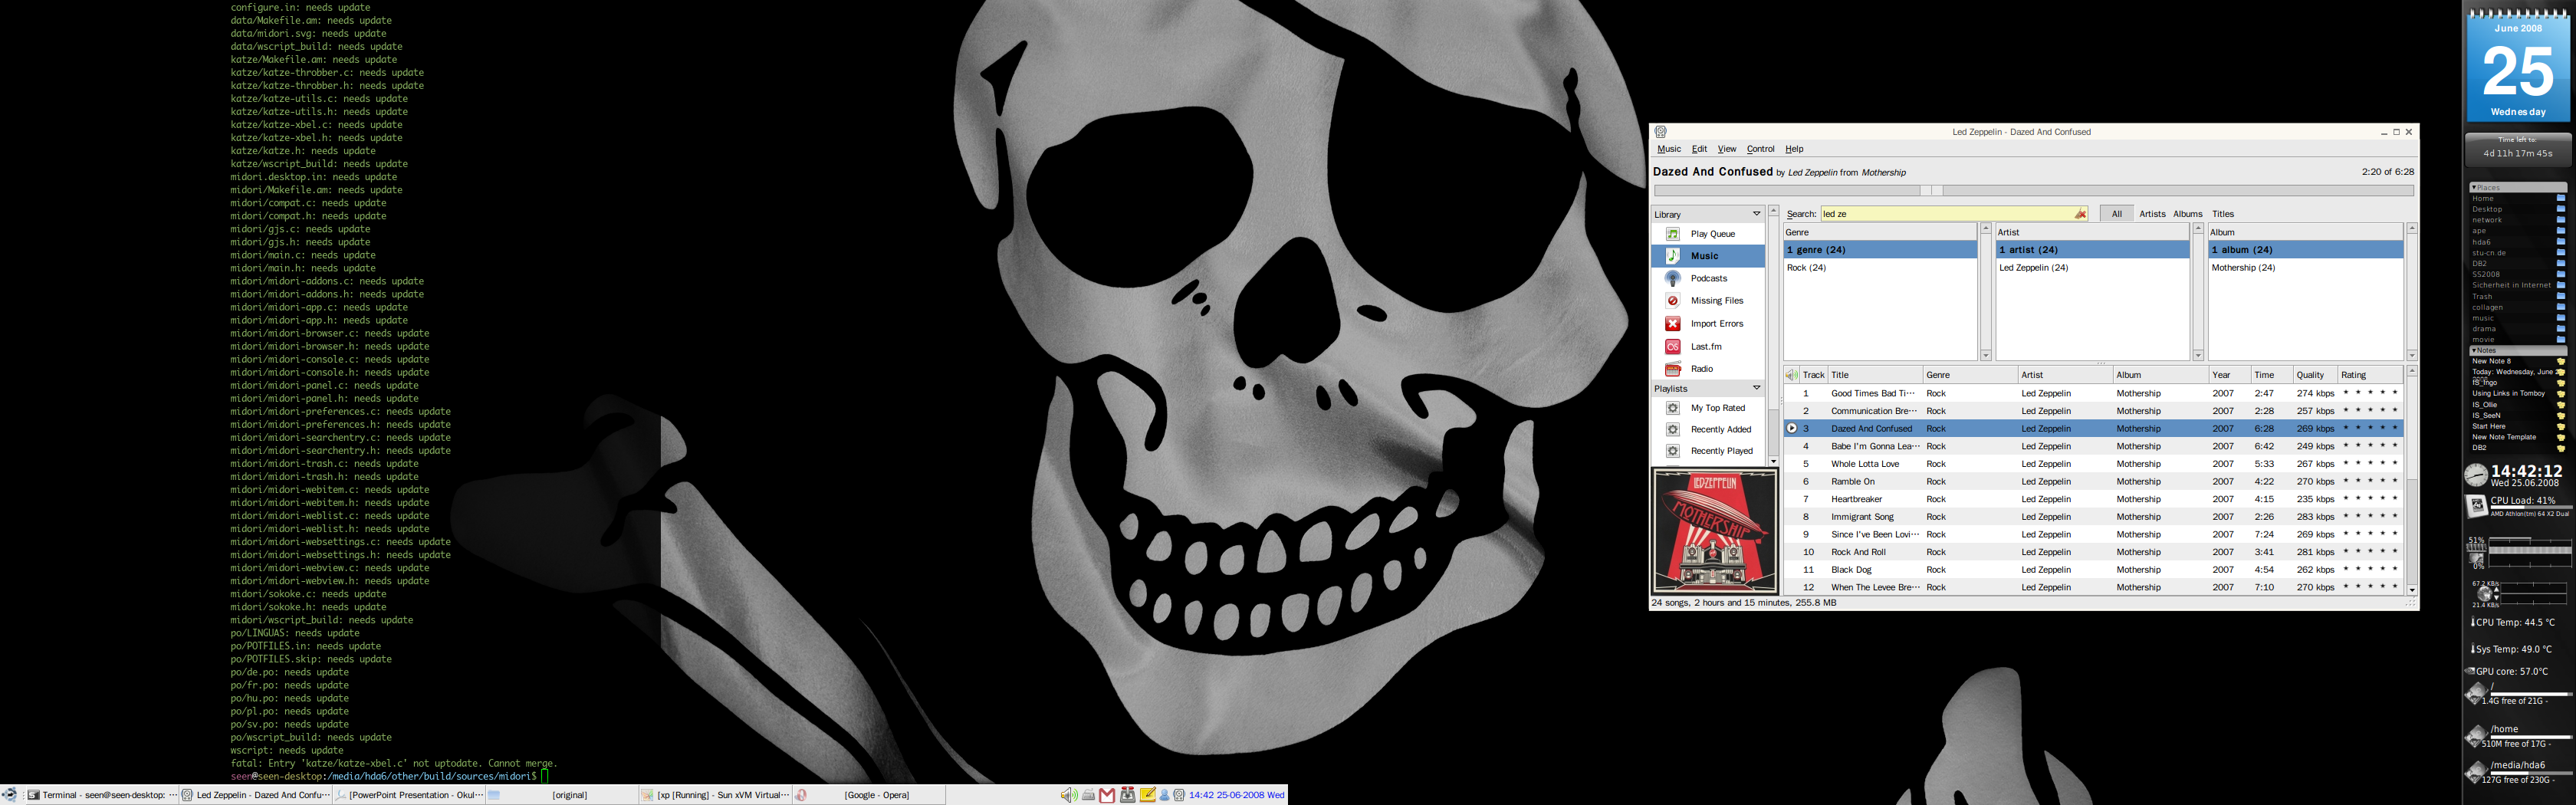Image resolution: width=2576 pixels, height=805 pixels.
Task: Click the source sidebar scroll-up arrow
Action: point(1774,211)
